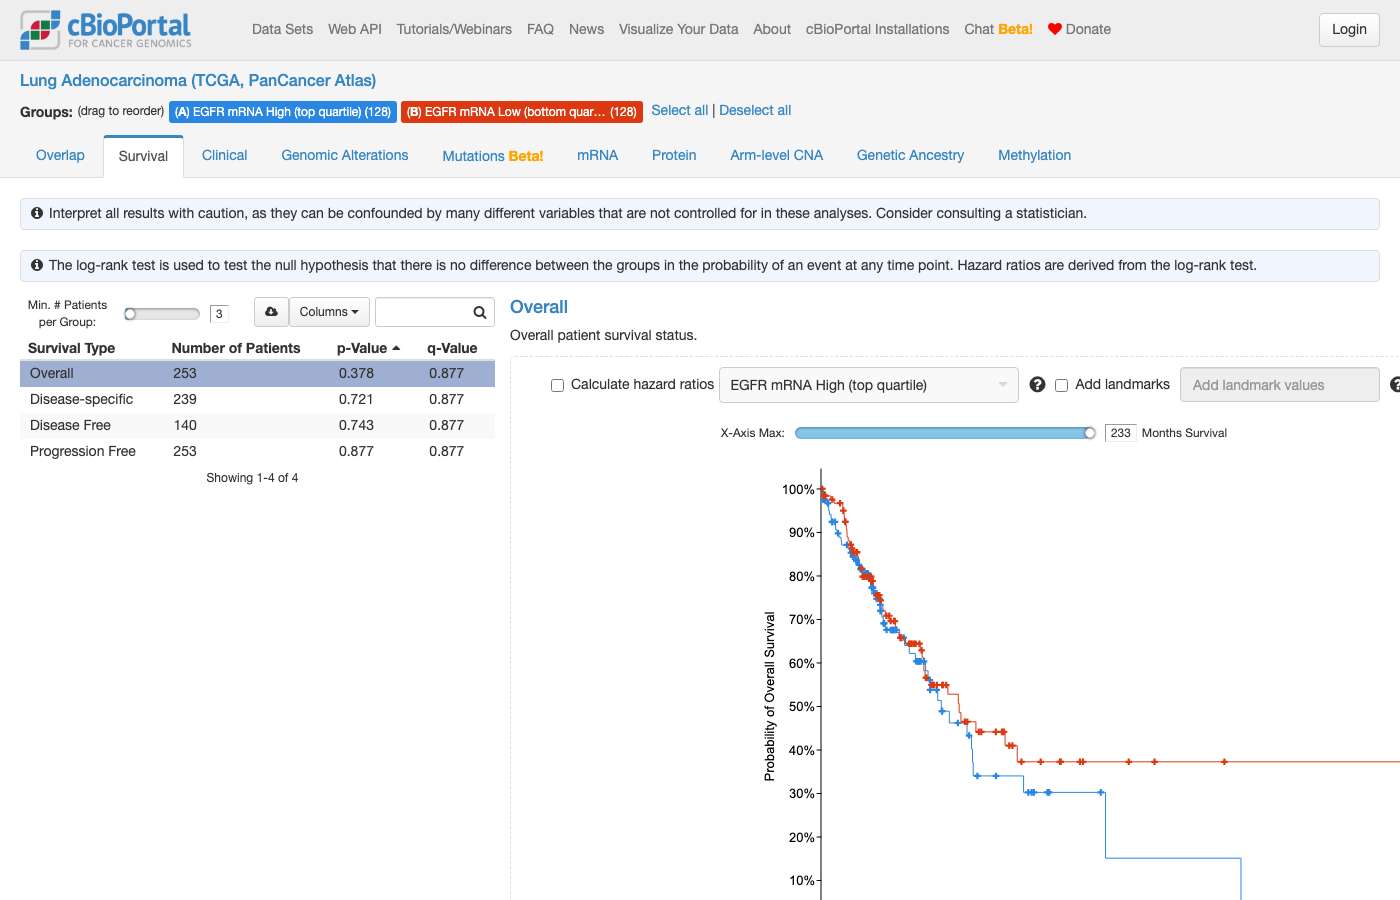Open the Genetic Ancestry tab
The width and height of the screenshot is (1400, 900).
coord(910,155)
